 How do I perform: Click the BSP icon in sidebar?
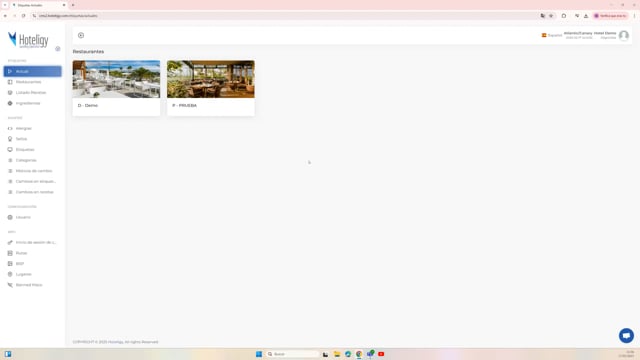[x=10, y=264]
